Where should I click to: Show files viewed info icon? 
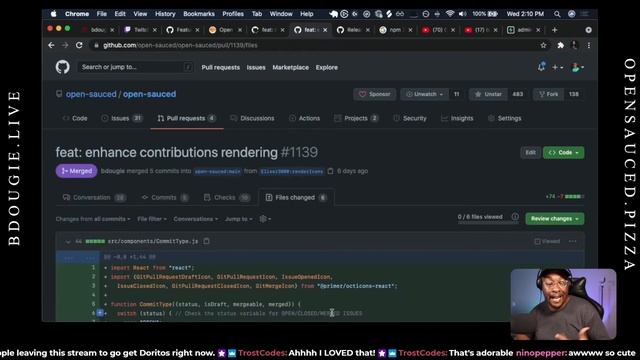(515, 217)
